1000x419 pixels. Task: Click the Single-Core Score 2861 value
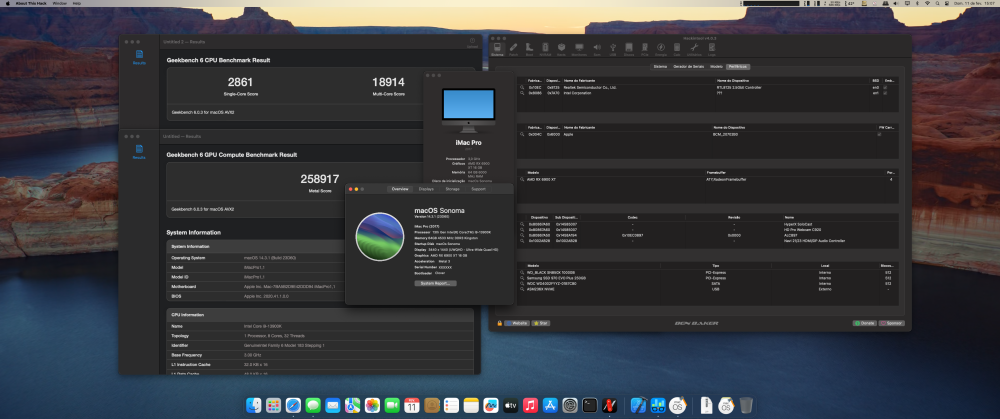(240, 82)
